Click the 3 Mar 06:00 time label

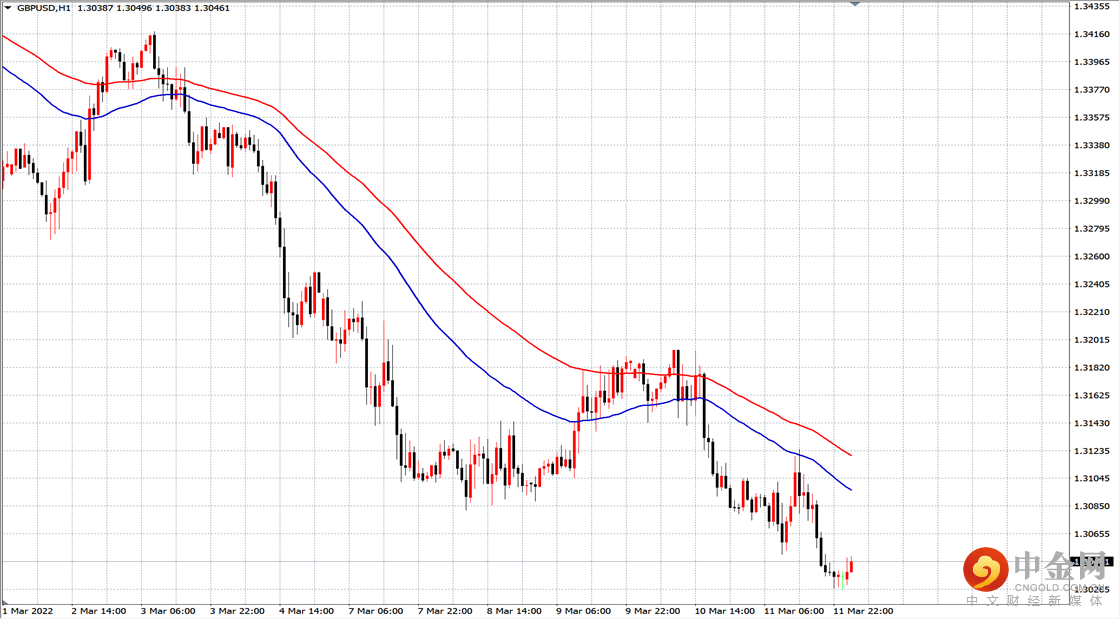tap(167, 611)
